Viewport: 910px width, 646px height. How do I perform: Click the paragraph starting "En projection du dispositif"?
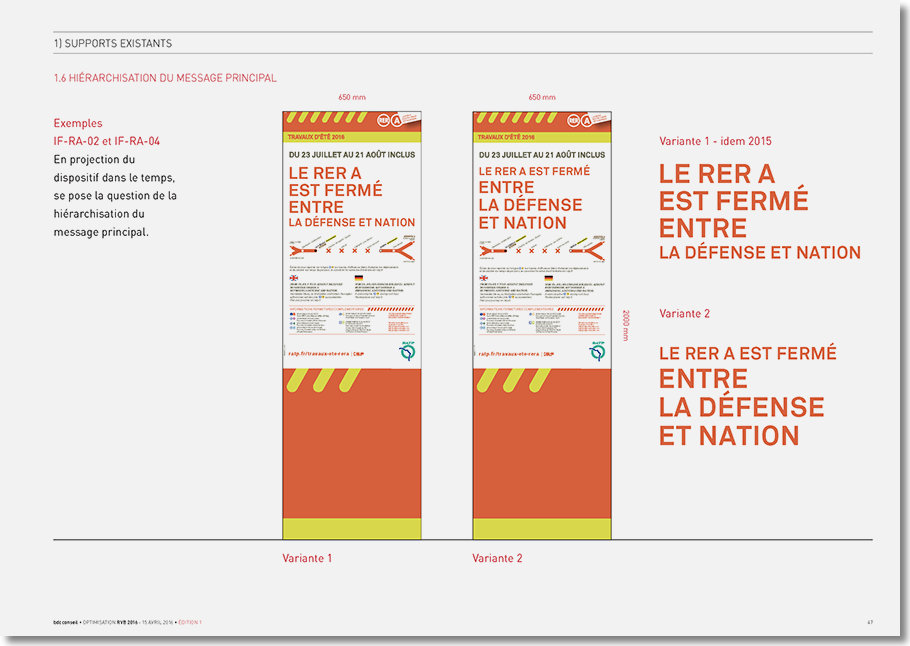(x=115, y=196)
